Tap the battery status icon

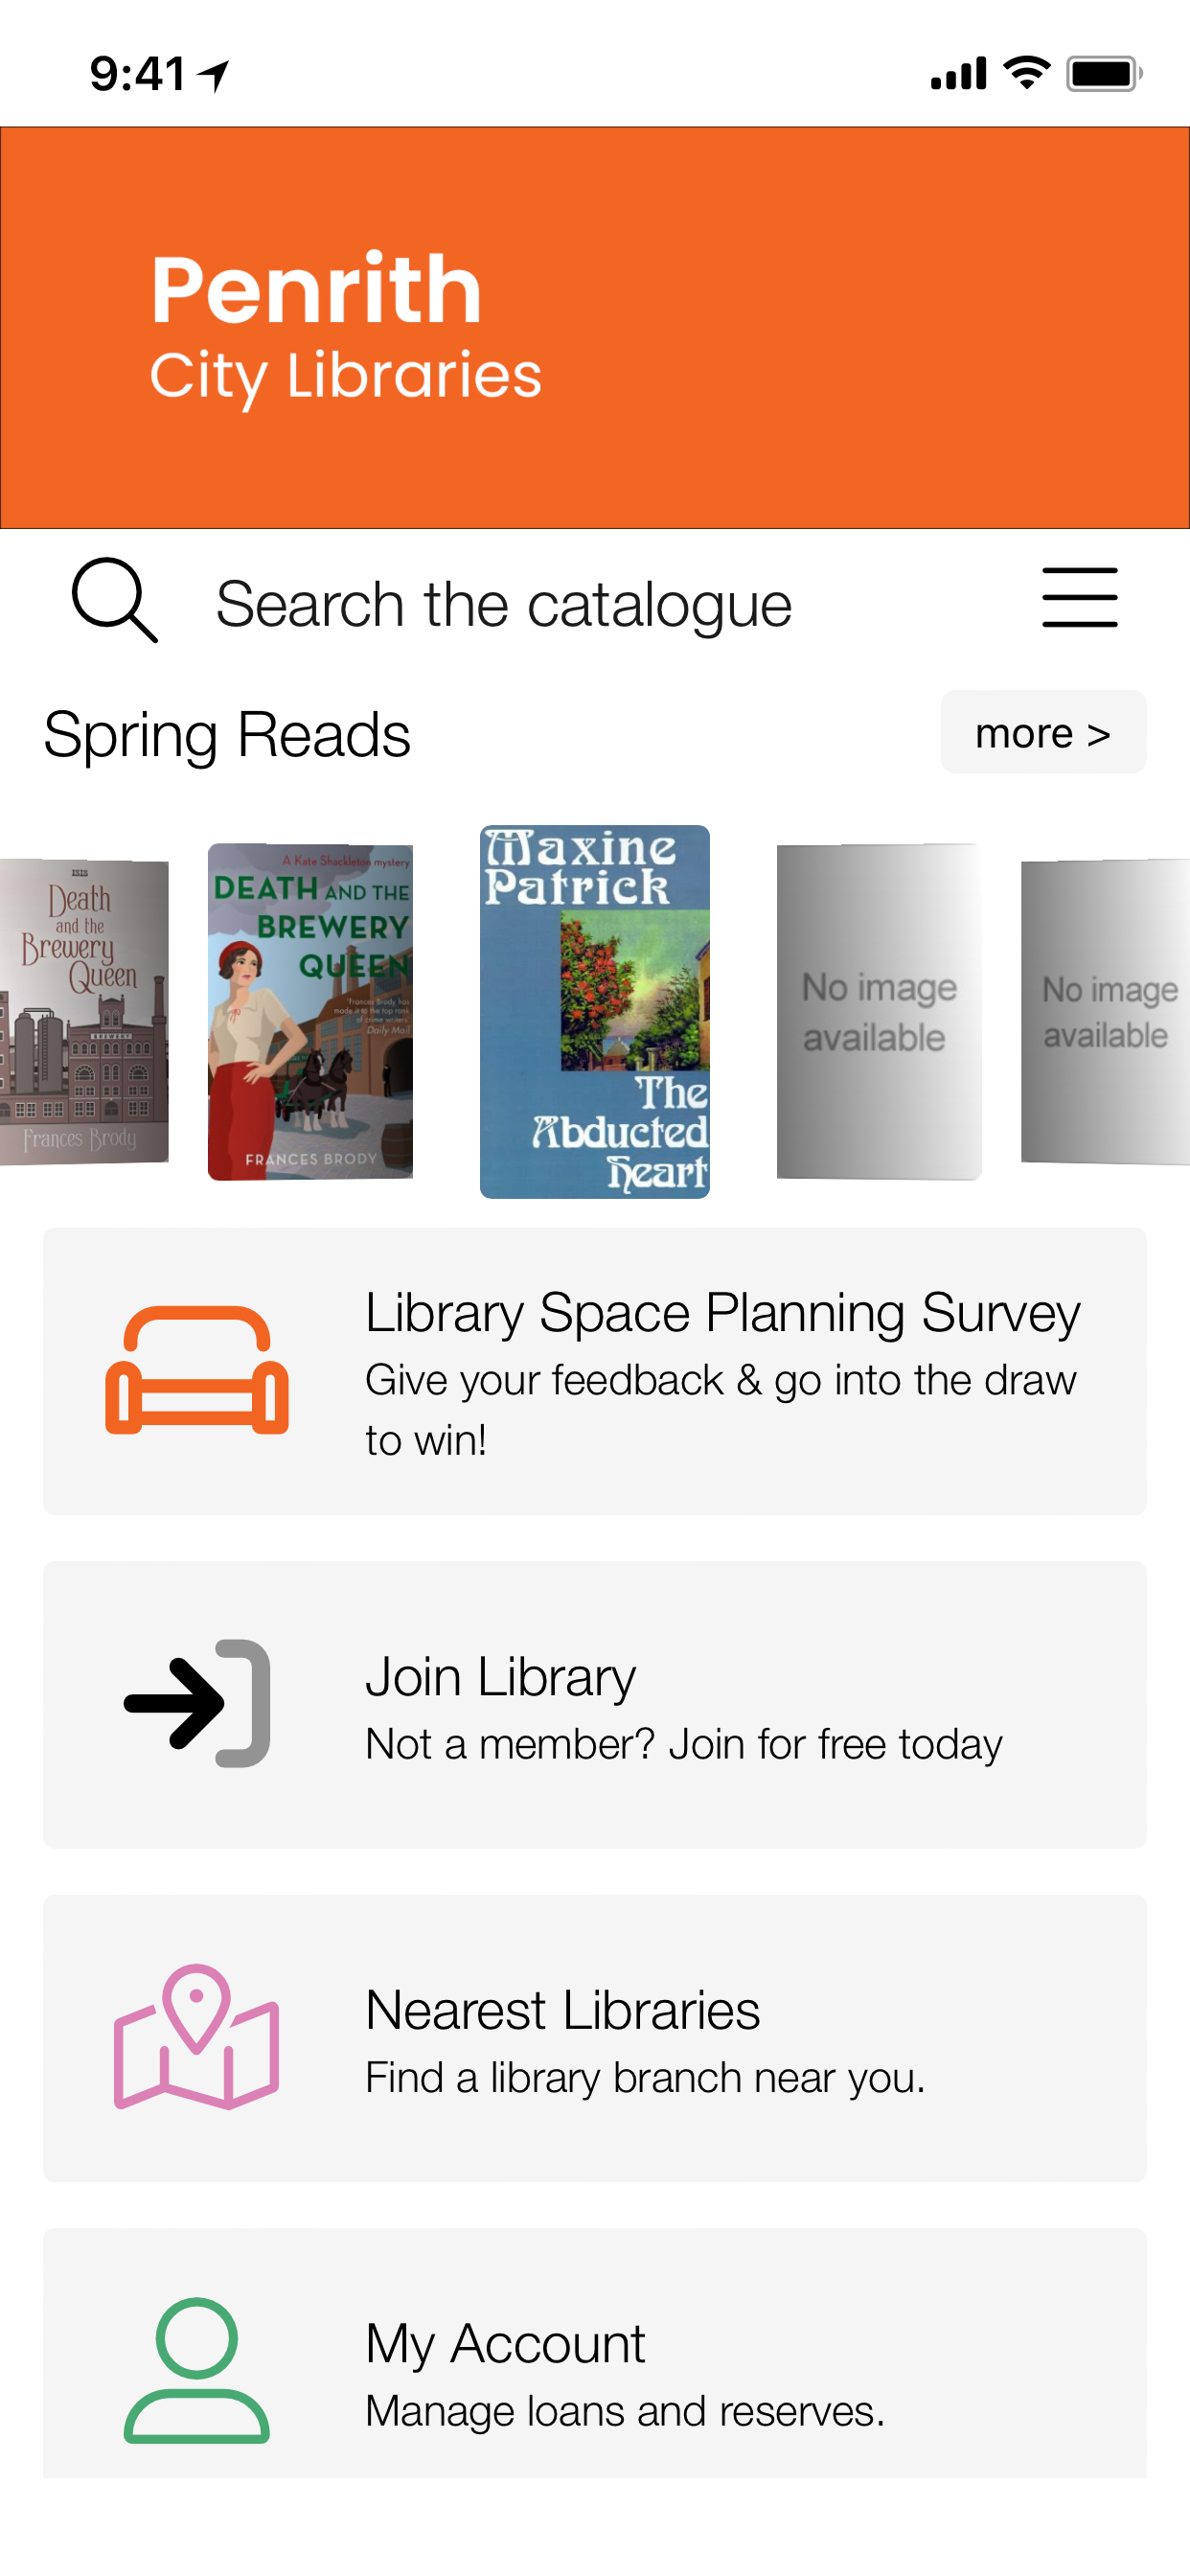coord(1104,73)
